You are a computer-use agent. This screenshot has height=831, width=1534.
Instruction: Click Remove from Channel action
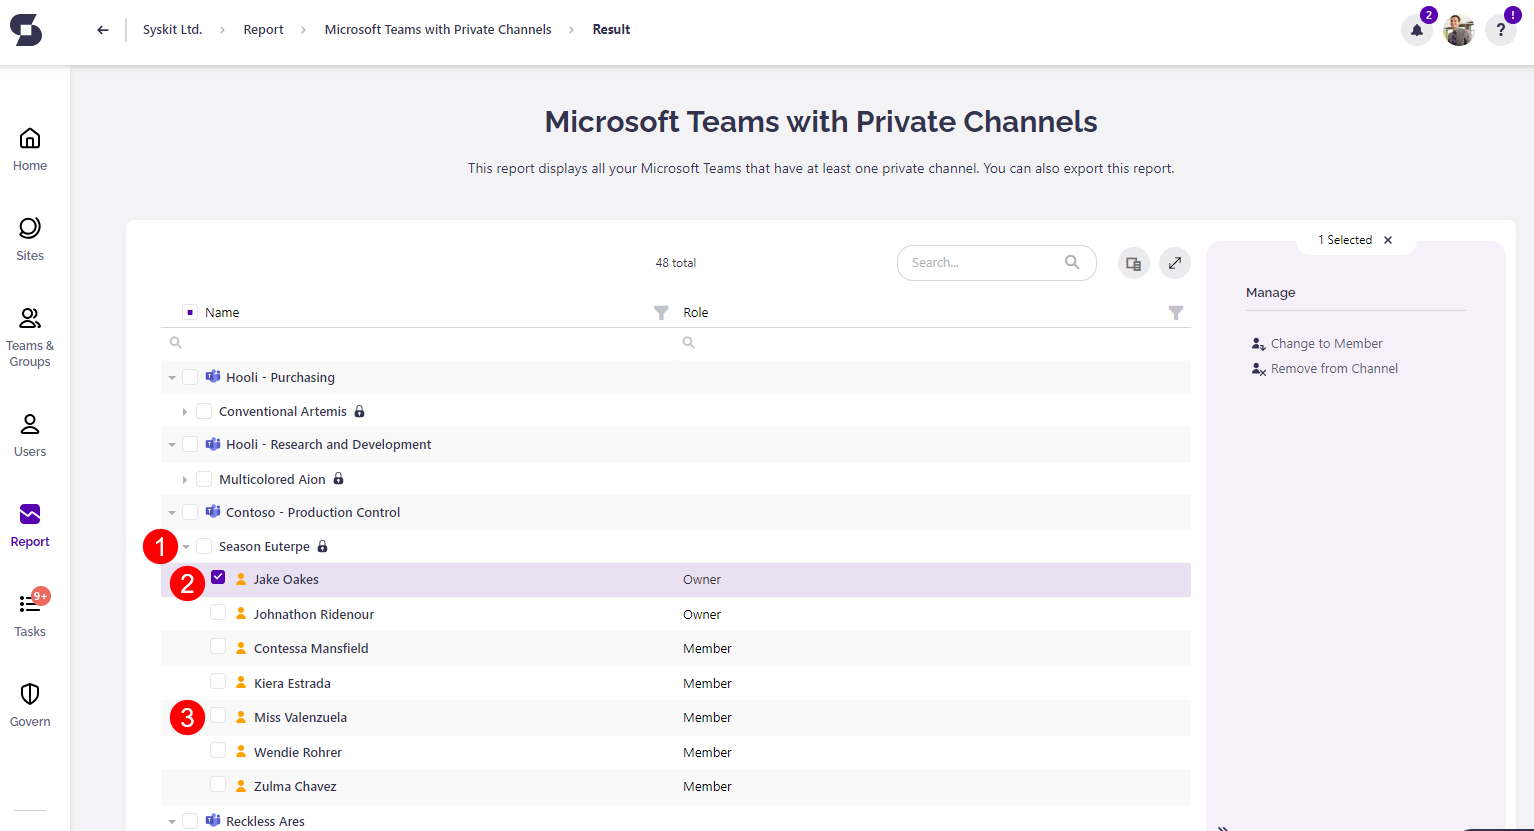[1334, 368]
